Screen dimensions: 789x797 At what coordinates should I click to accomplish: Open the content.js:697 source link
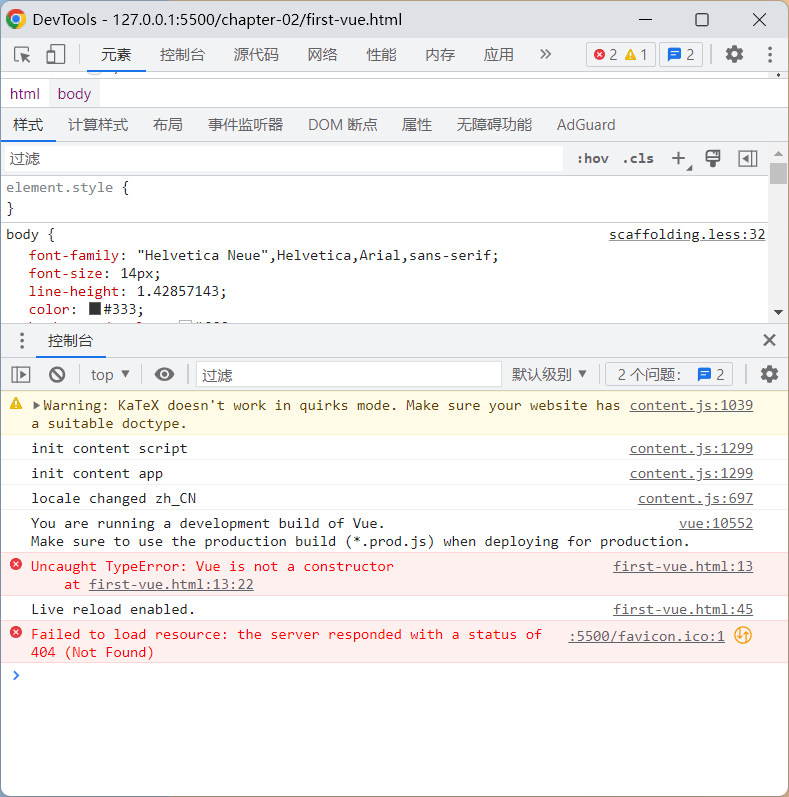695,498
